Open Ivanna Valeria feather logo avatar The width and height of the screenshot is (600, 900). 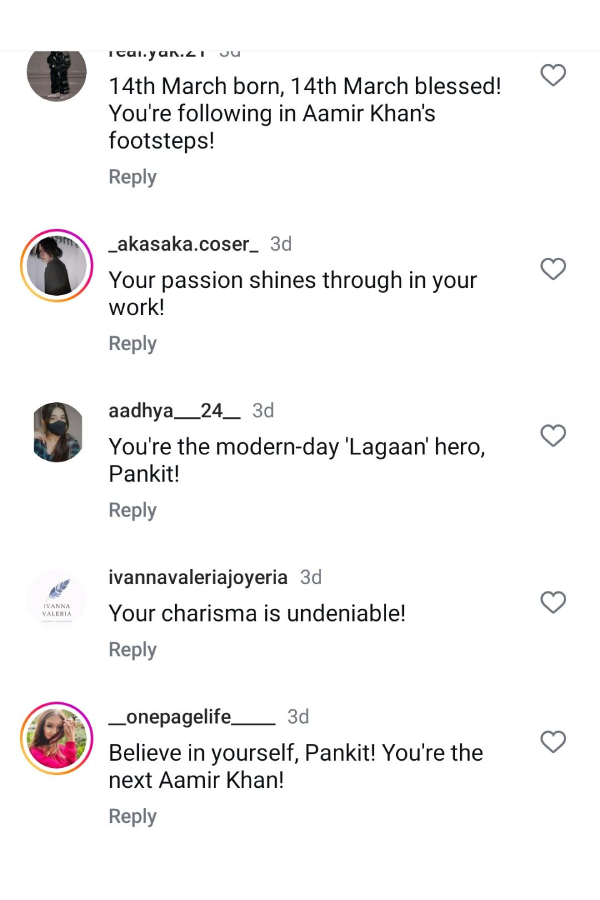pyautogui.click(x=56, y=599)
